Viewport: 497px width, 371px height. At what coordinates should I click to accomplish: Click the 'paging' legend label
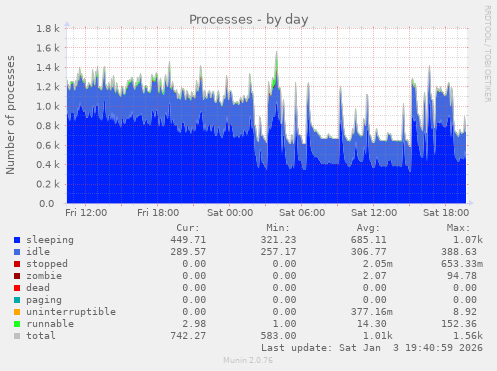tap(44, 300)
